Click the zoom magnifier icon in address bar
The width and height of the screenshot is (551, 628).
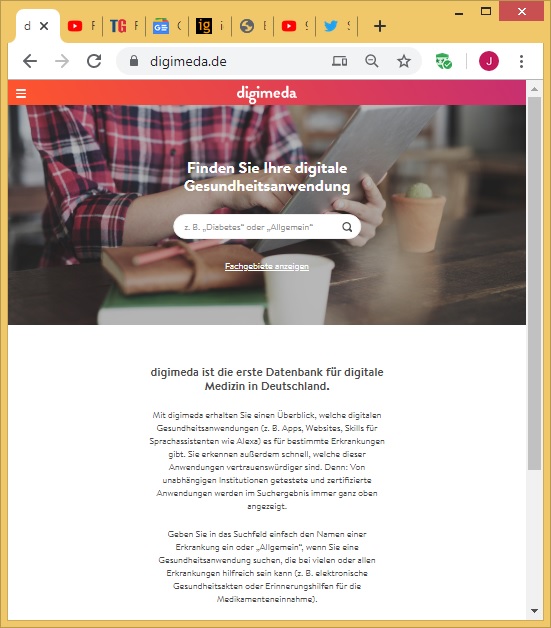pos(372,61)
